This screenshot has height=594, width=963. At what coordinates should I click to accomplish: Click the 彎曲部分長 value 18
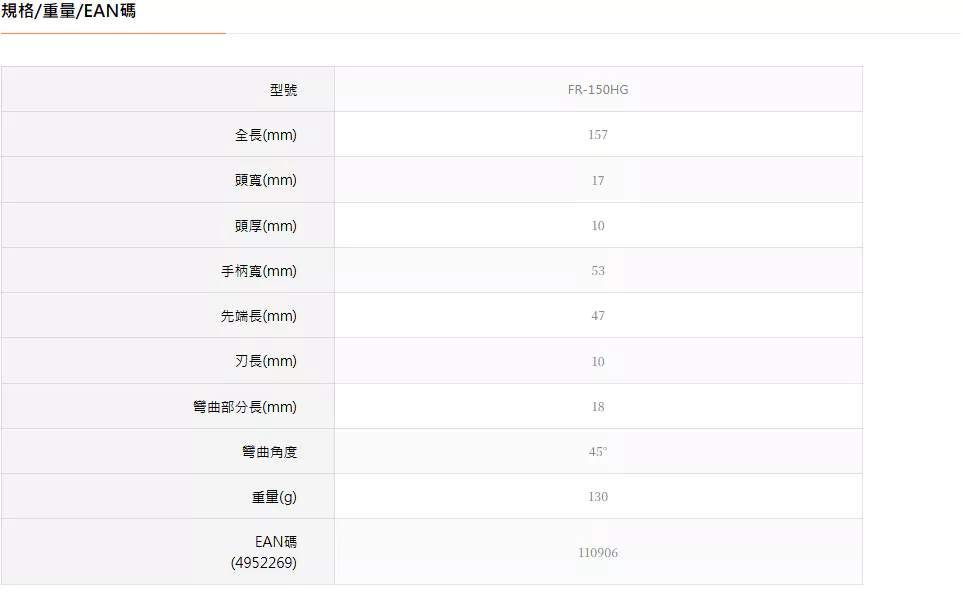pyautogui.click(x=598, y=406)
